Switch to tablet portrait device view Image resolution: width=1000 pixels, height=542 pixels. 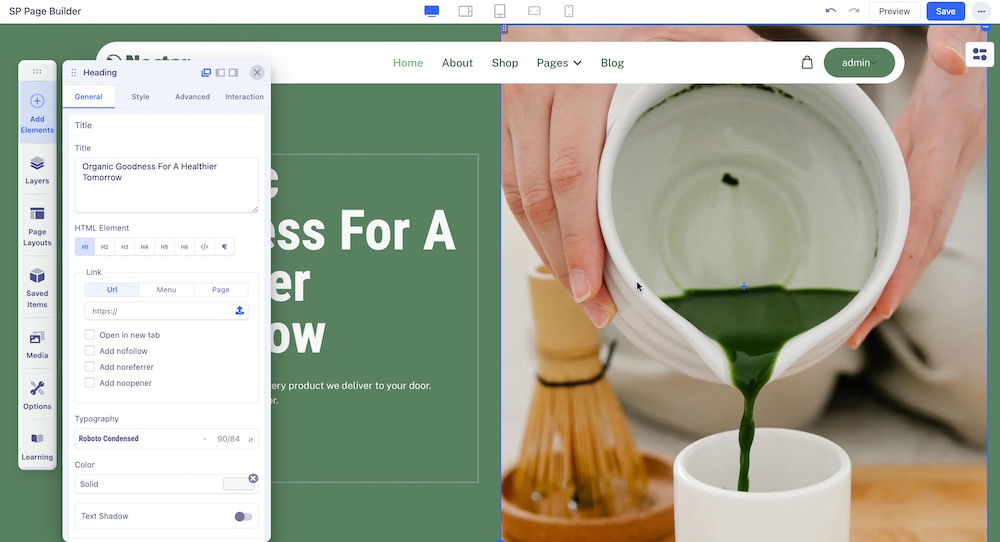click(x=500, y=11)
